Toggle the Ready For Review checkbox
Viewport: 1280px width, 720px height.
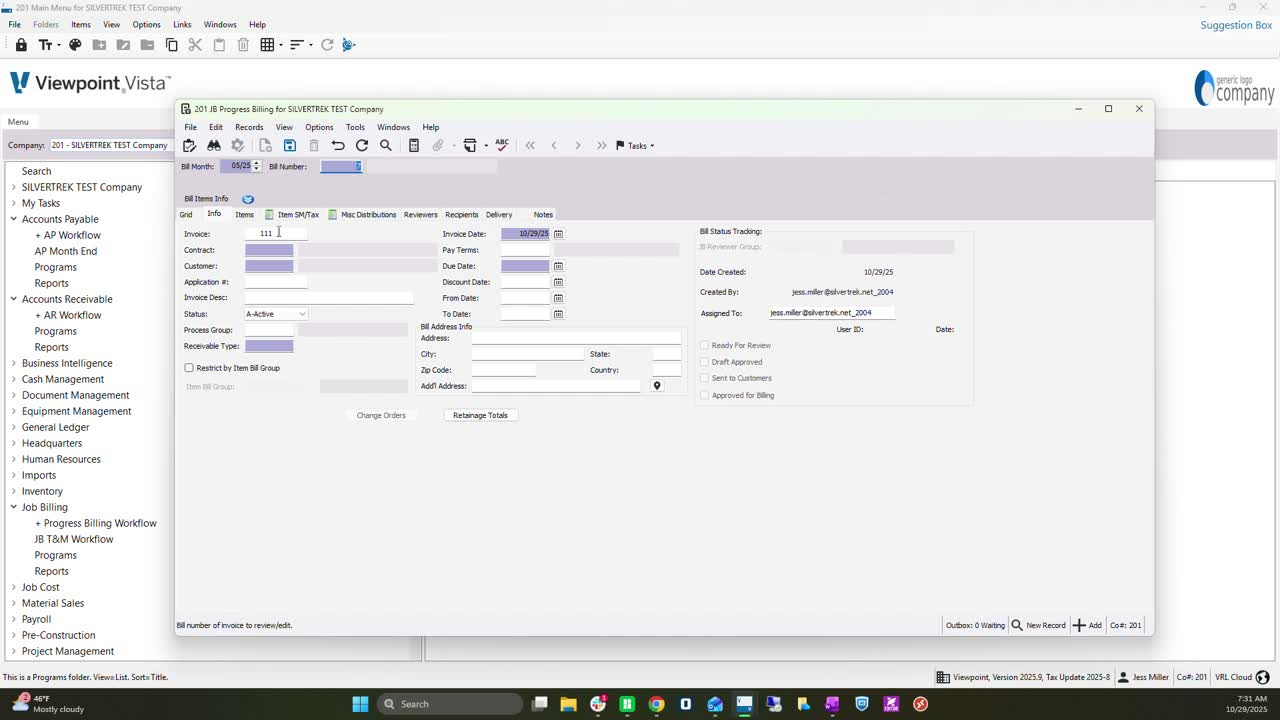pos(704,346)
